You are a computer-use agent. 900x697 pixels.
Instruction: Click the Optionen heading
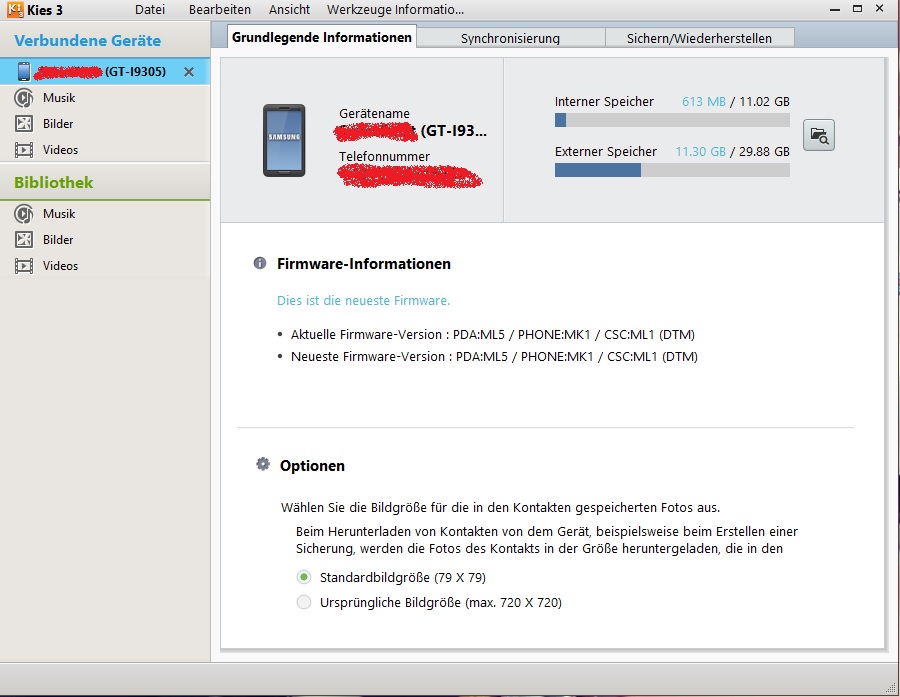(312, 466)
